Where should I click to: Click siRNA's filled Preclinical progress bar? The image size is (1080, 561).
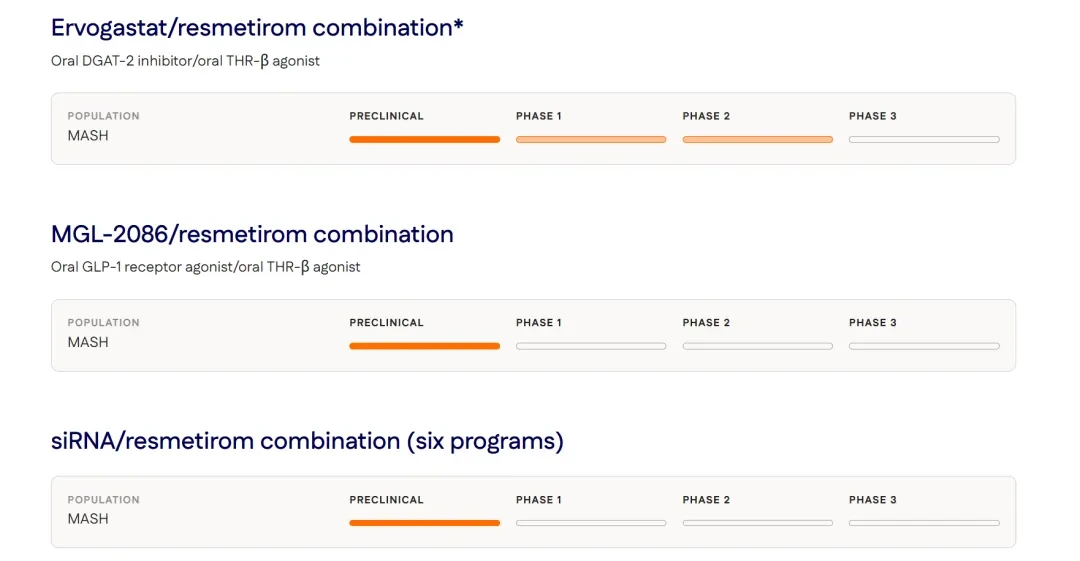tap(424, 523)
